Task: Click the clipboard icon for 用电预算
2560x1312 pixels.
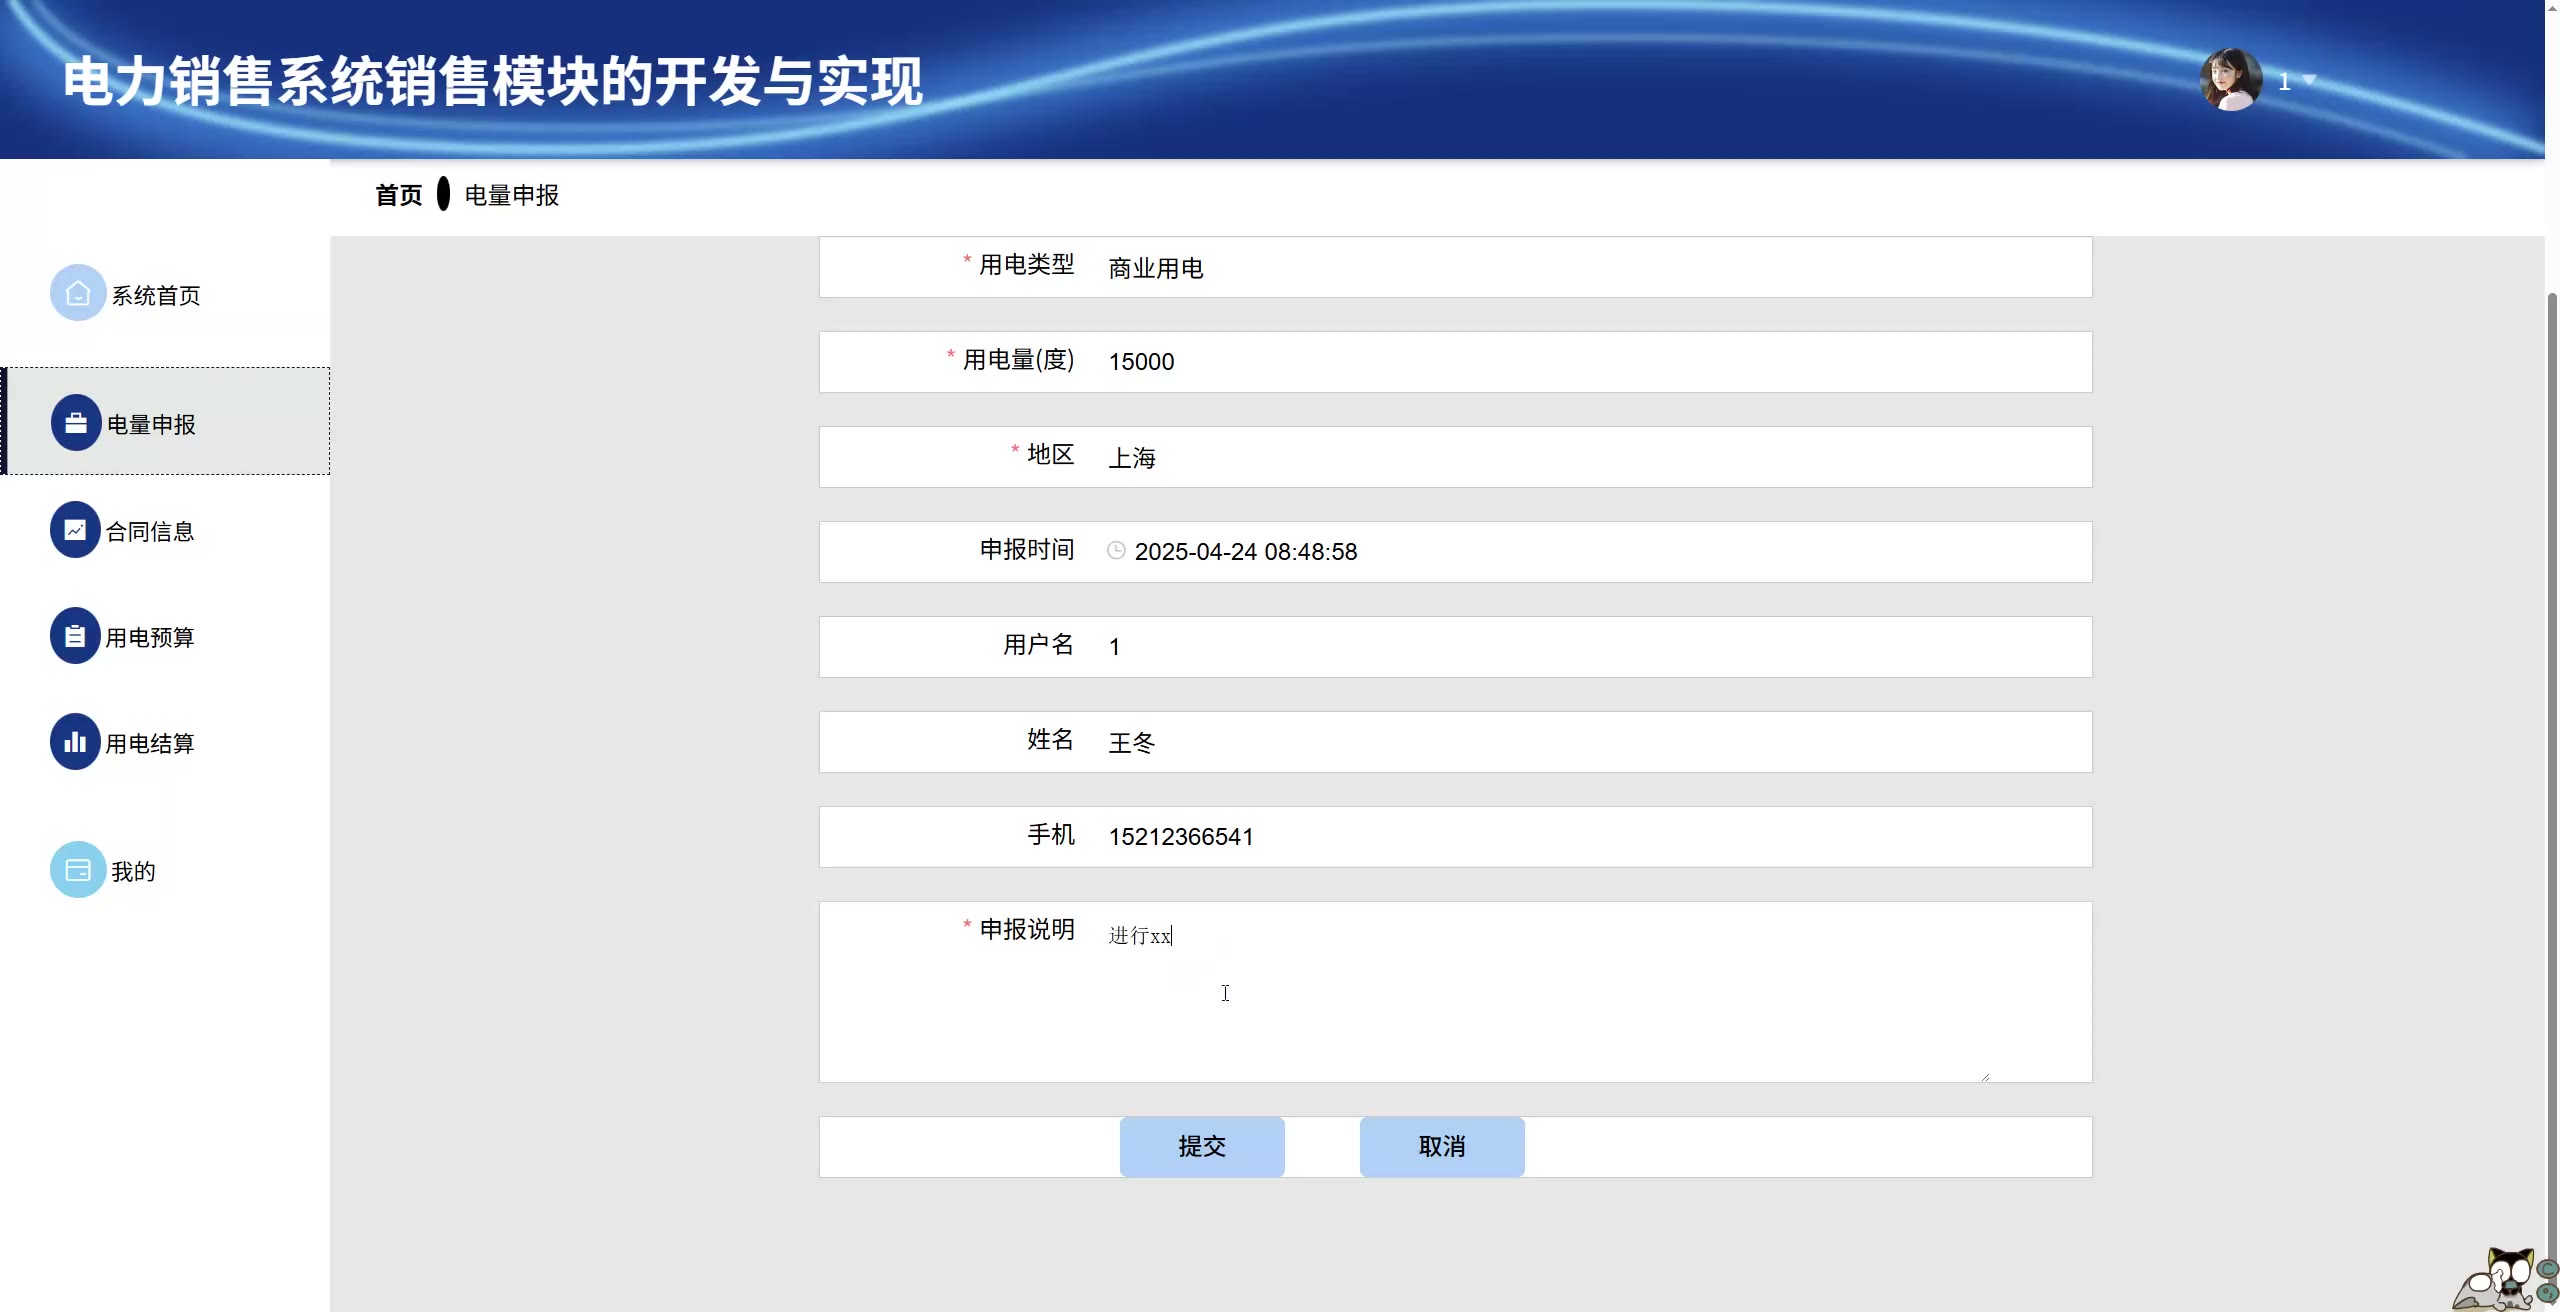Action: (x=76, y=636)
